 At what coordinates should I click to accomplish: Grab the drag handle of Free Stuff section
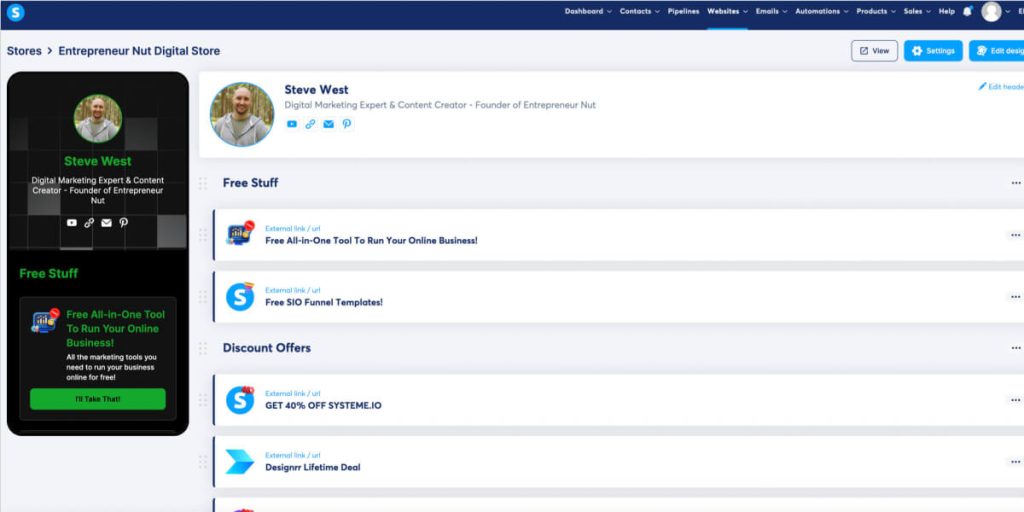tap(203, 183)
